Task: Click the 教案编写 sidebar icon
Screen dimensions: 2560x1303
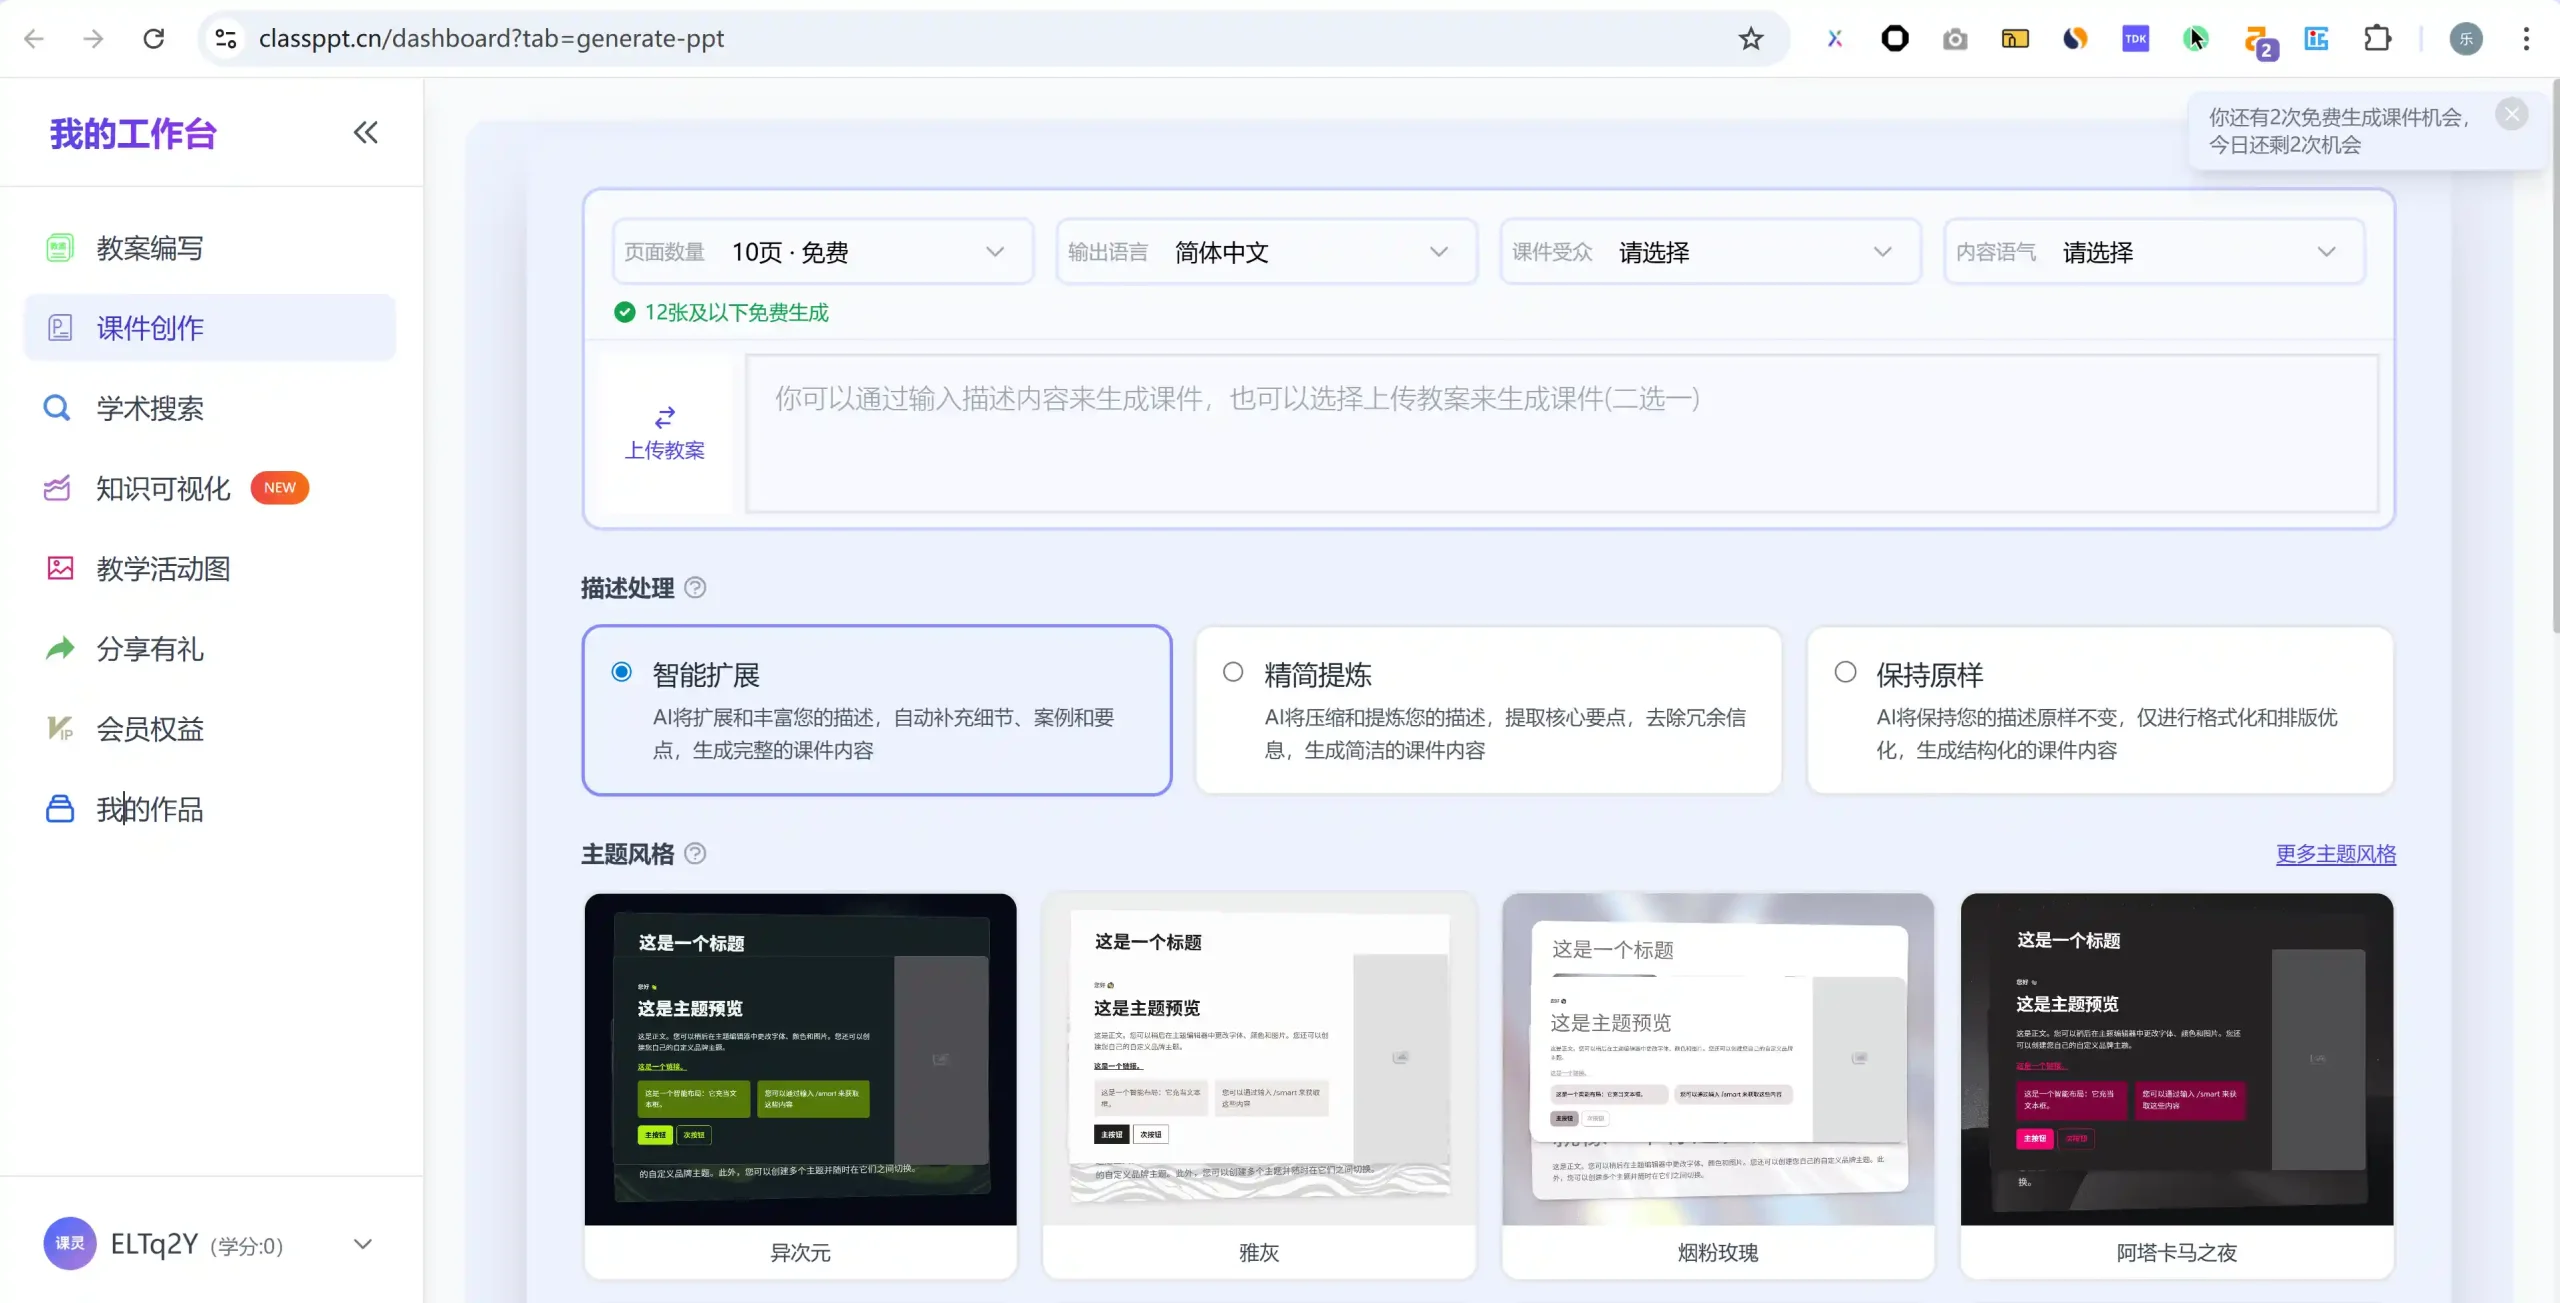Action: click(x=60, y=248)
